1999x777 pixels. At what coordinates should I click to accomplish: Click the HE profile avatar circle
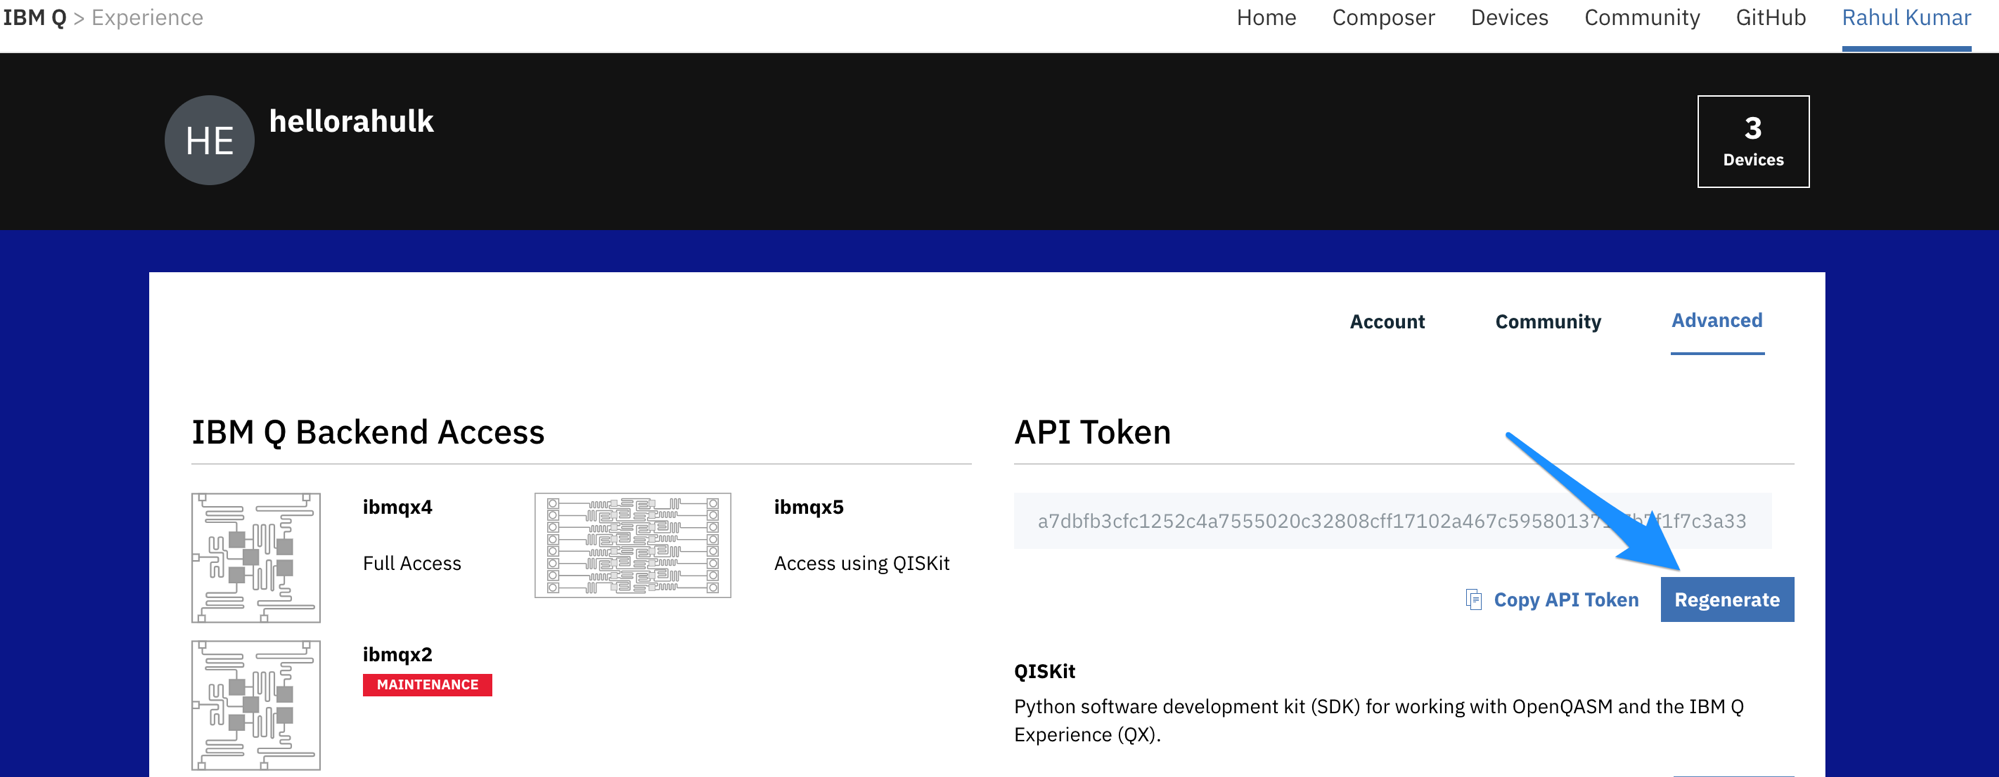tap(209, 140)
